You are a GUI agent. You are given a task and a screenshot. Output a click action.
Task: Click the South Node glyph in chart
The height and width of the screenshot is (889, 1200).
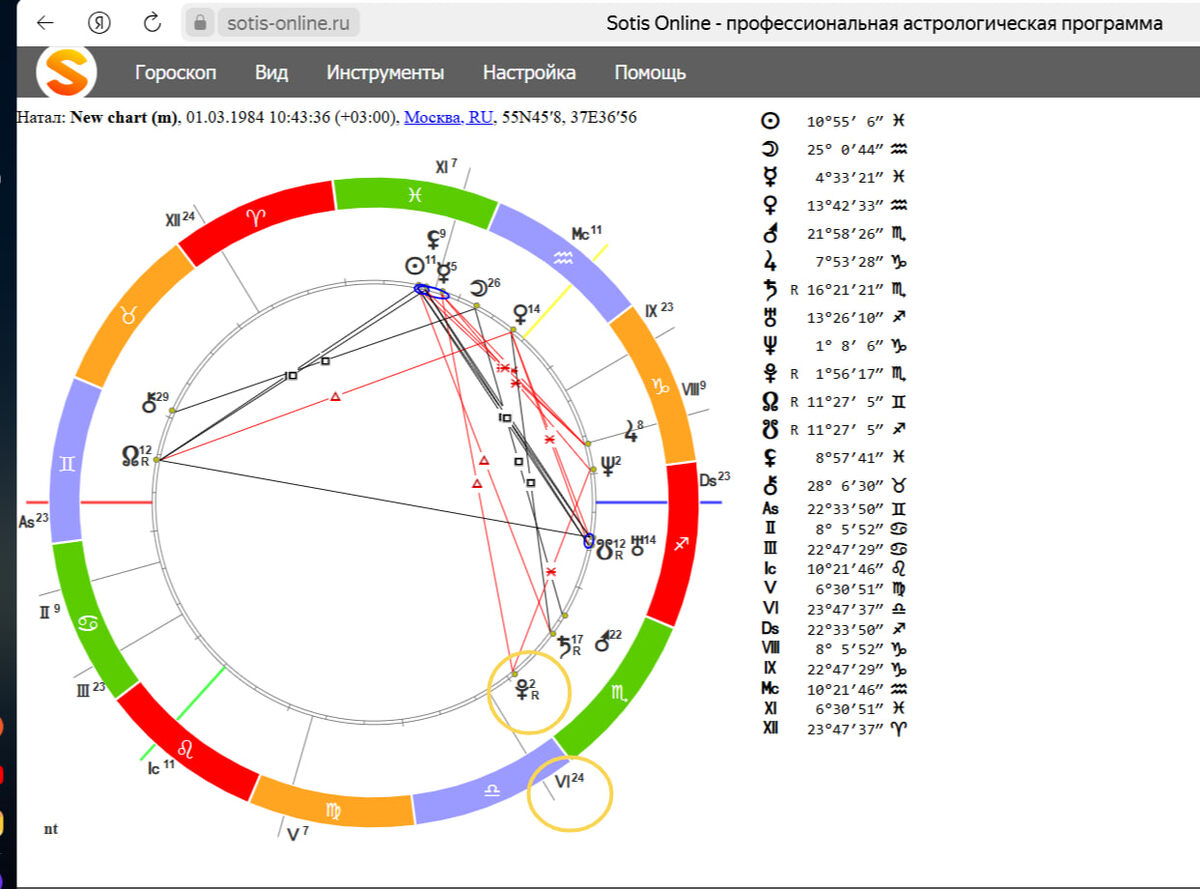pos(604,548)
